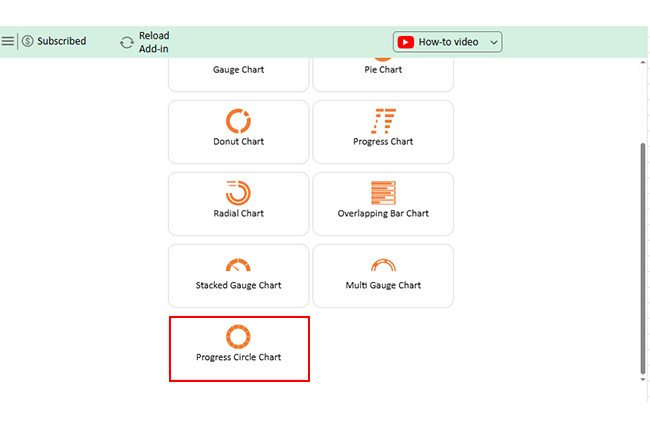
Task: Choose the Multi Gauge Chart icon
Action: 383,265
